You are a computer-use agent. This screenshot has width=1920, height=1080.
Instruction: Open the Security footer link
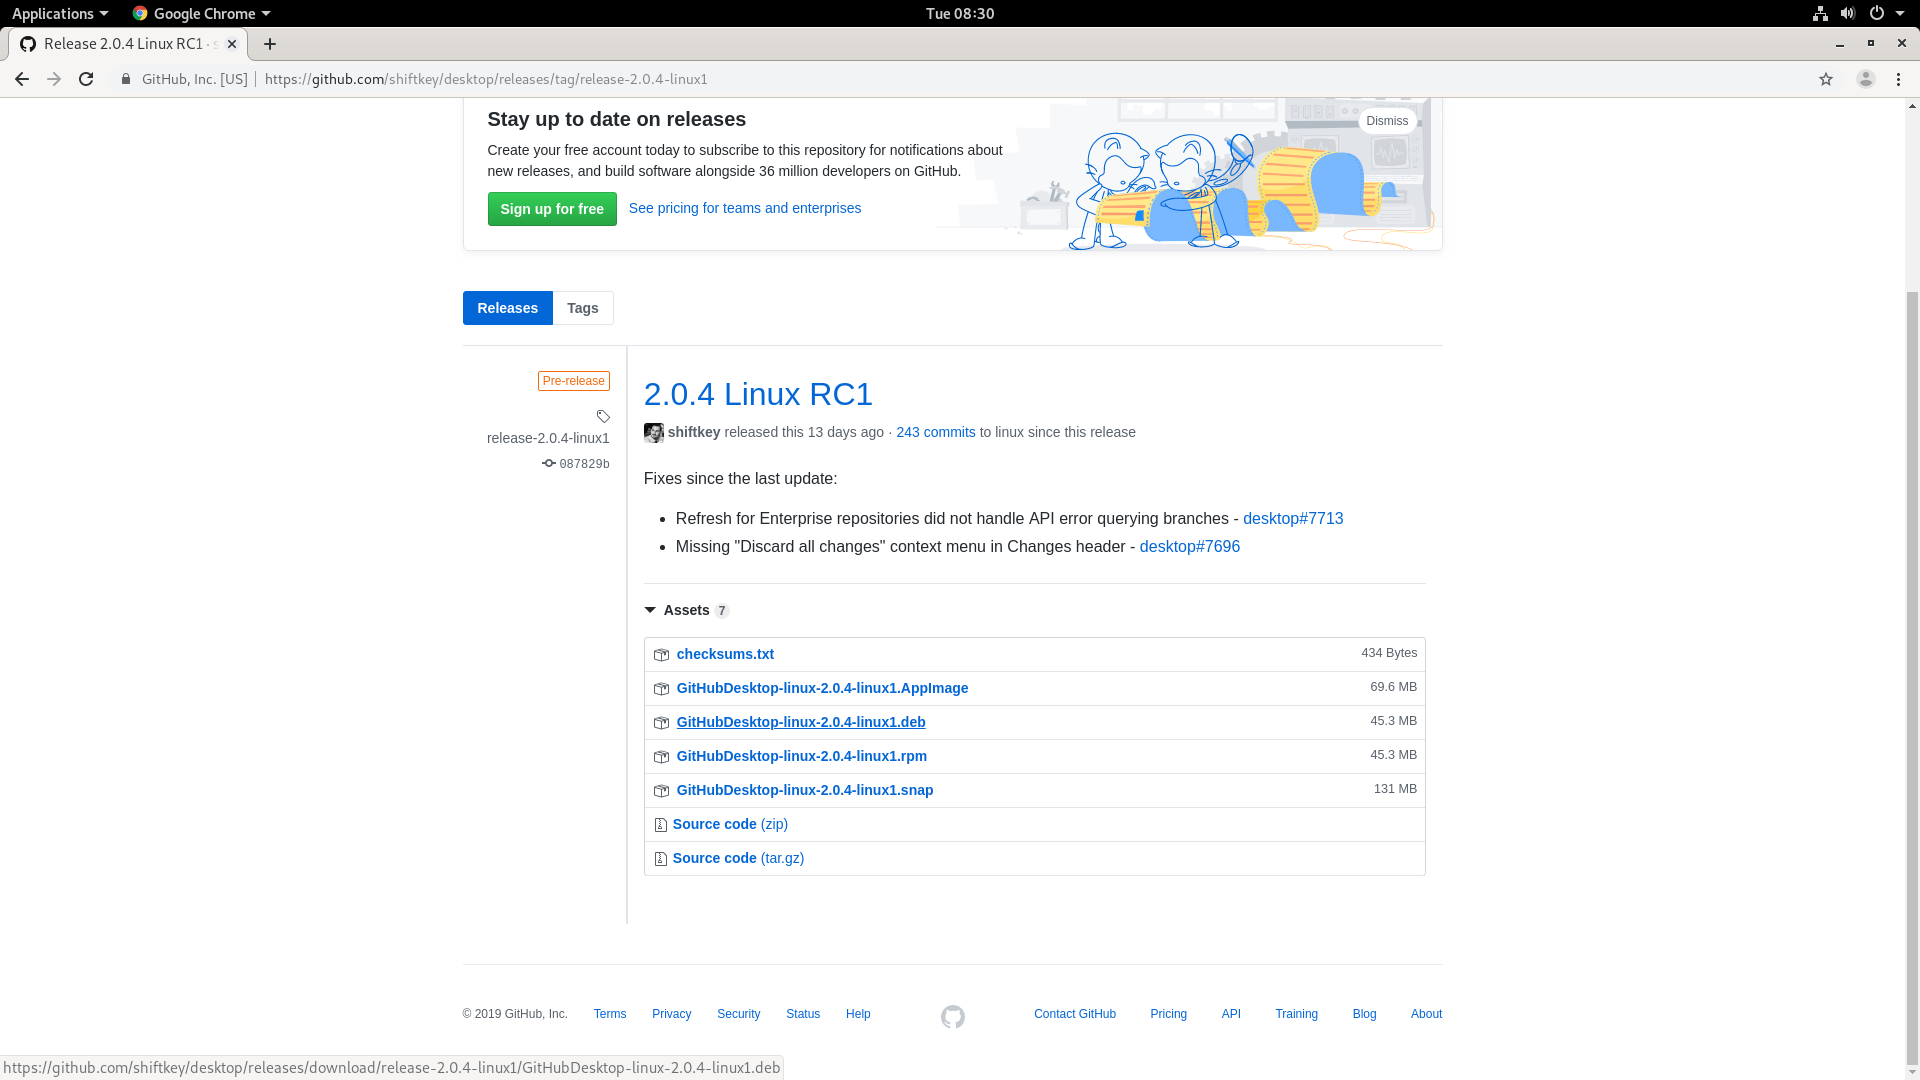tap(738, 1014)
